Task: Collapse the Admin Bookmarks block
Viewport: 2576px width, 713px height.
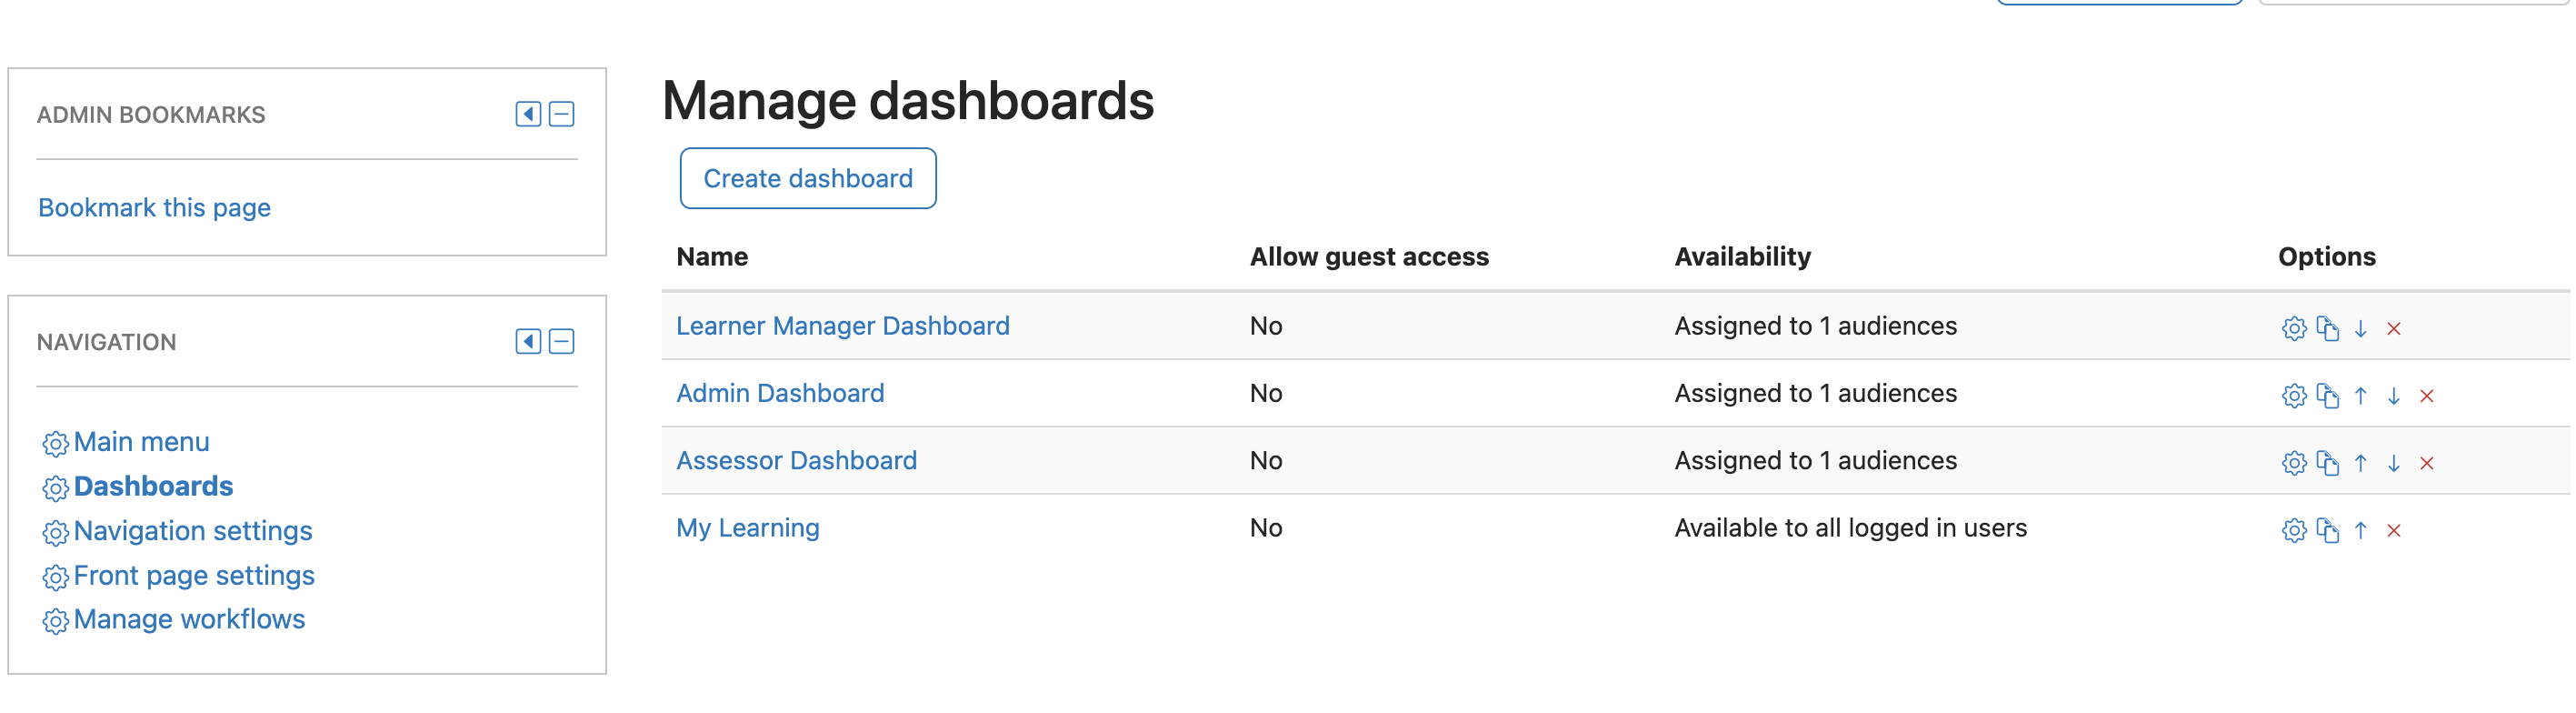Action: [562, 114]
